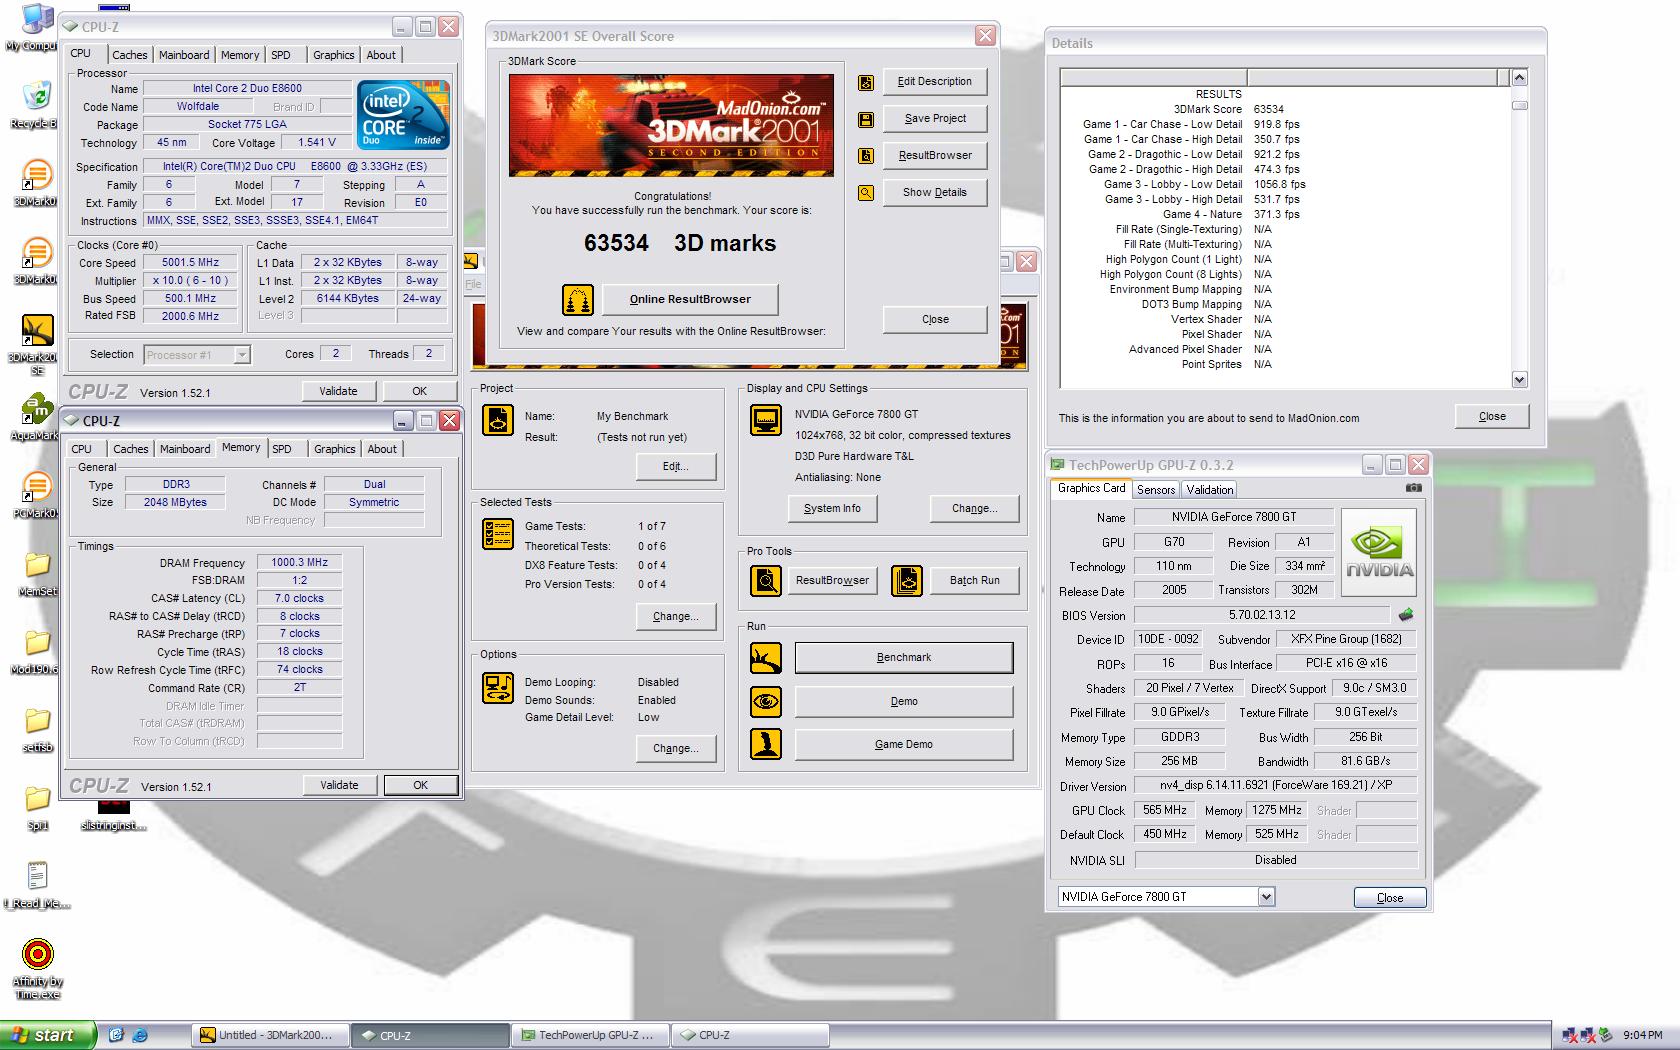1680x1050 pixels.
Task: Click the Details list scroll up arrow
Action: point(1520,78)
